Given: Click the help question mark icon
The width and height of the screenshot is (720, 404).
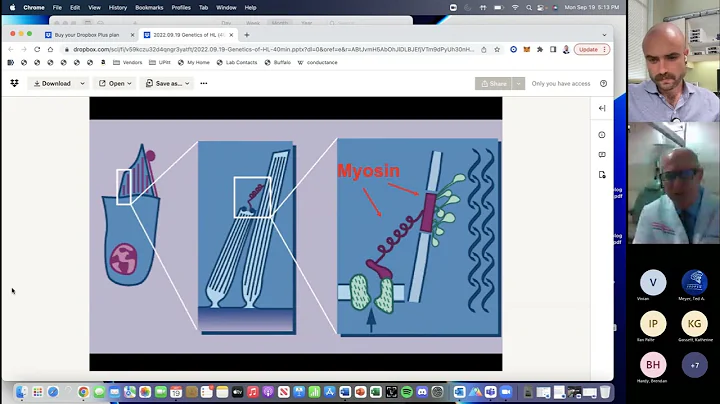Looking at the screenshot, I should coord(603,84).
